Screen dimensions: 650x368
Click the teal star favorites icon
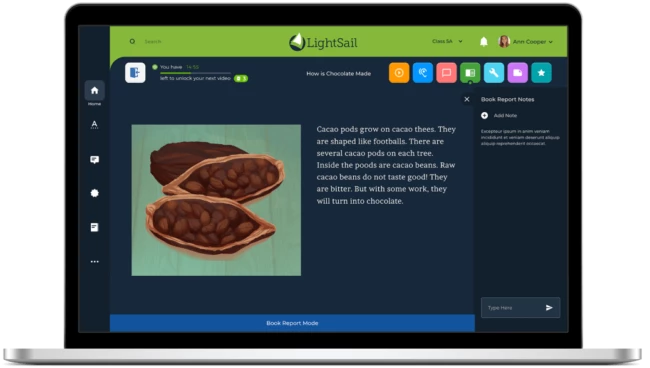coord(541,73)
